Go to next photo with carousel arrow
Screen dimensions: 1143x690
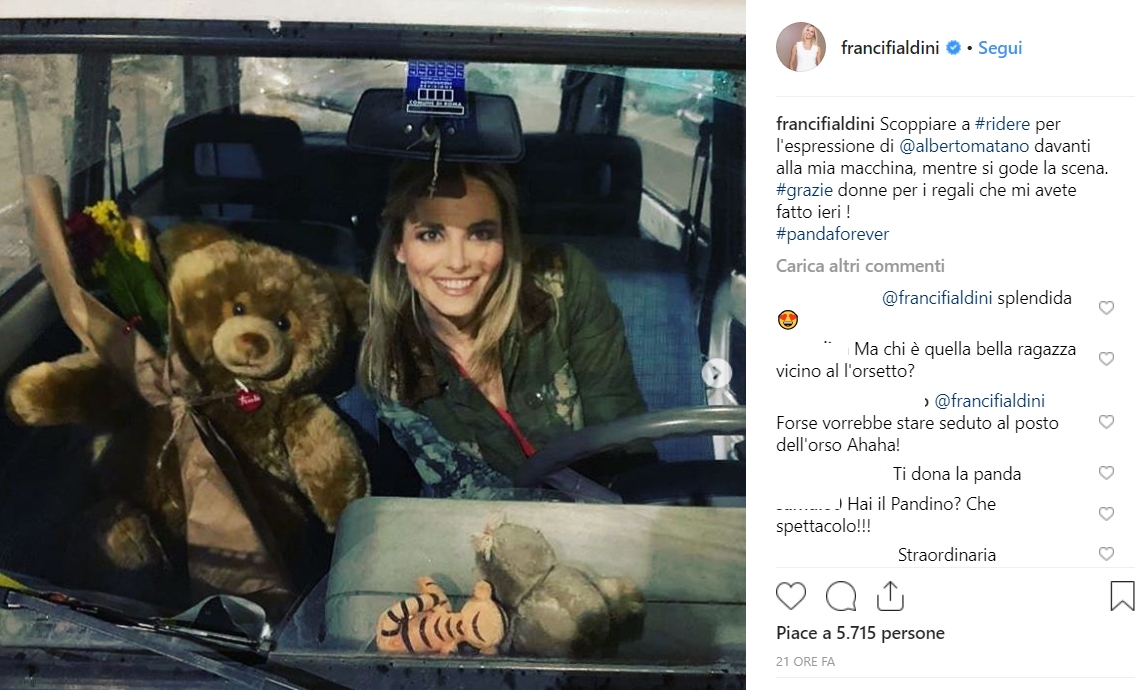[x=716, y=374]
